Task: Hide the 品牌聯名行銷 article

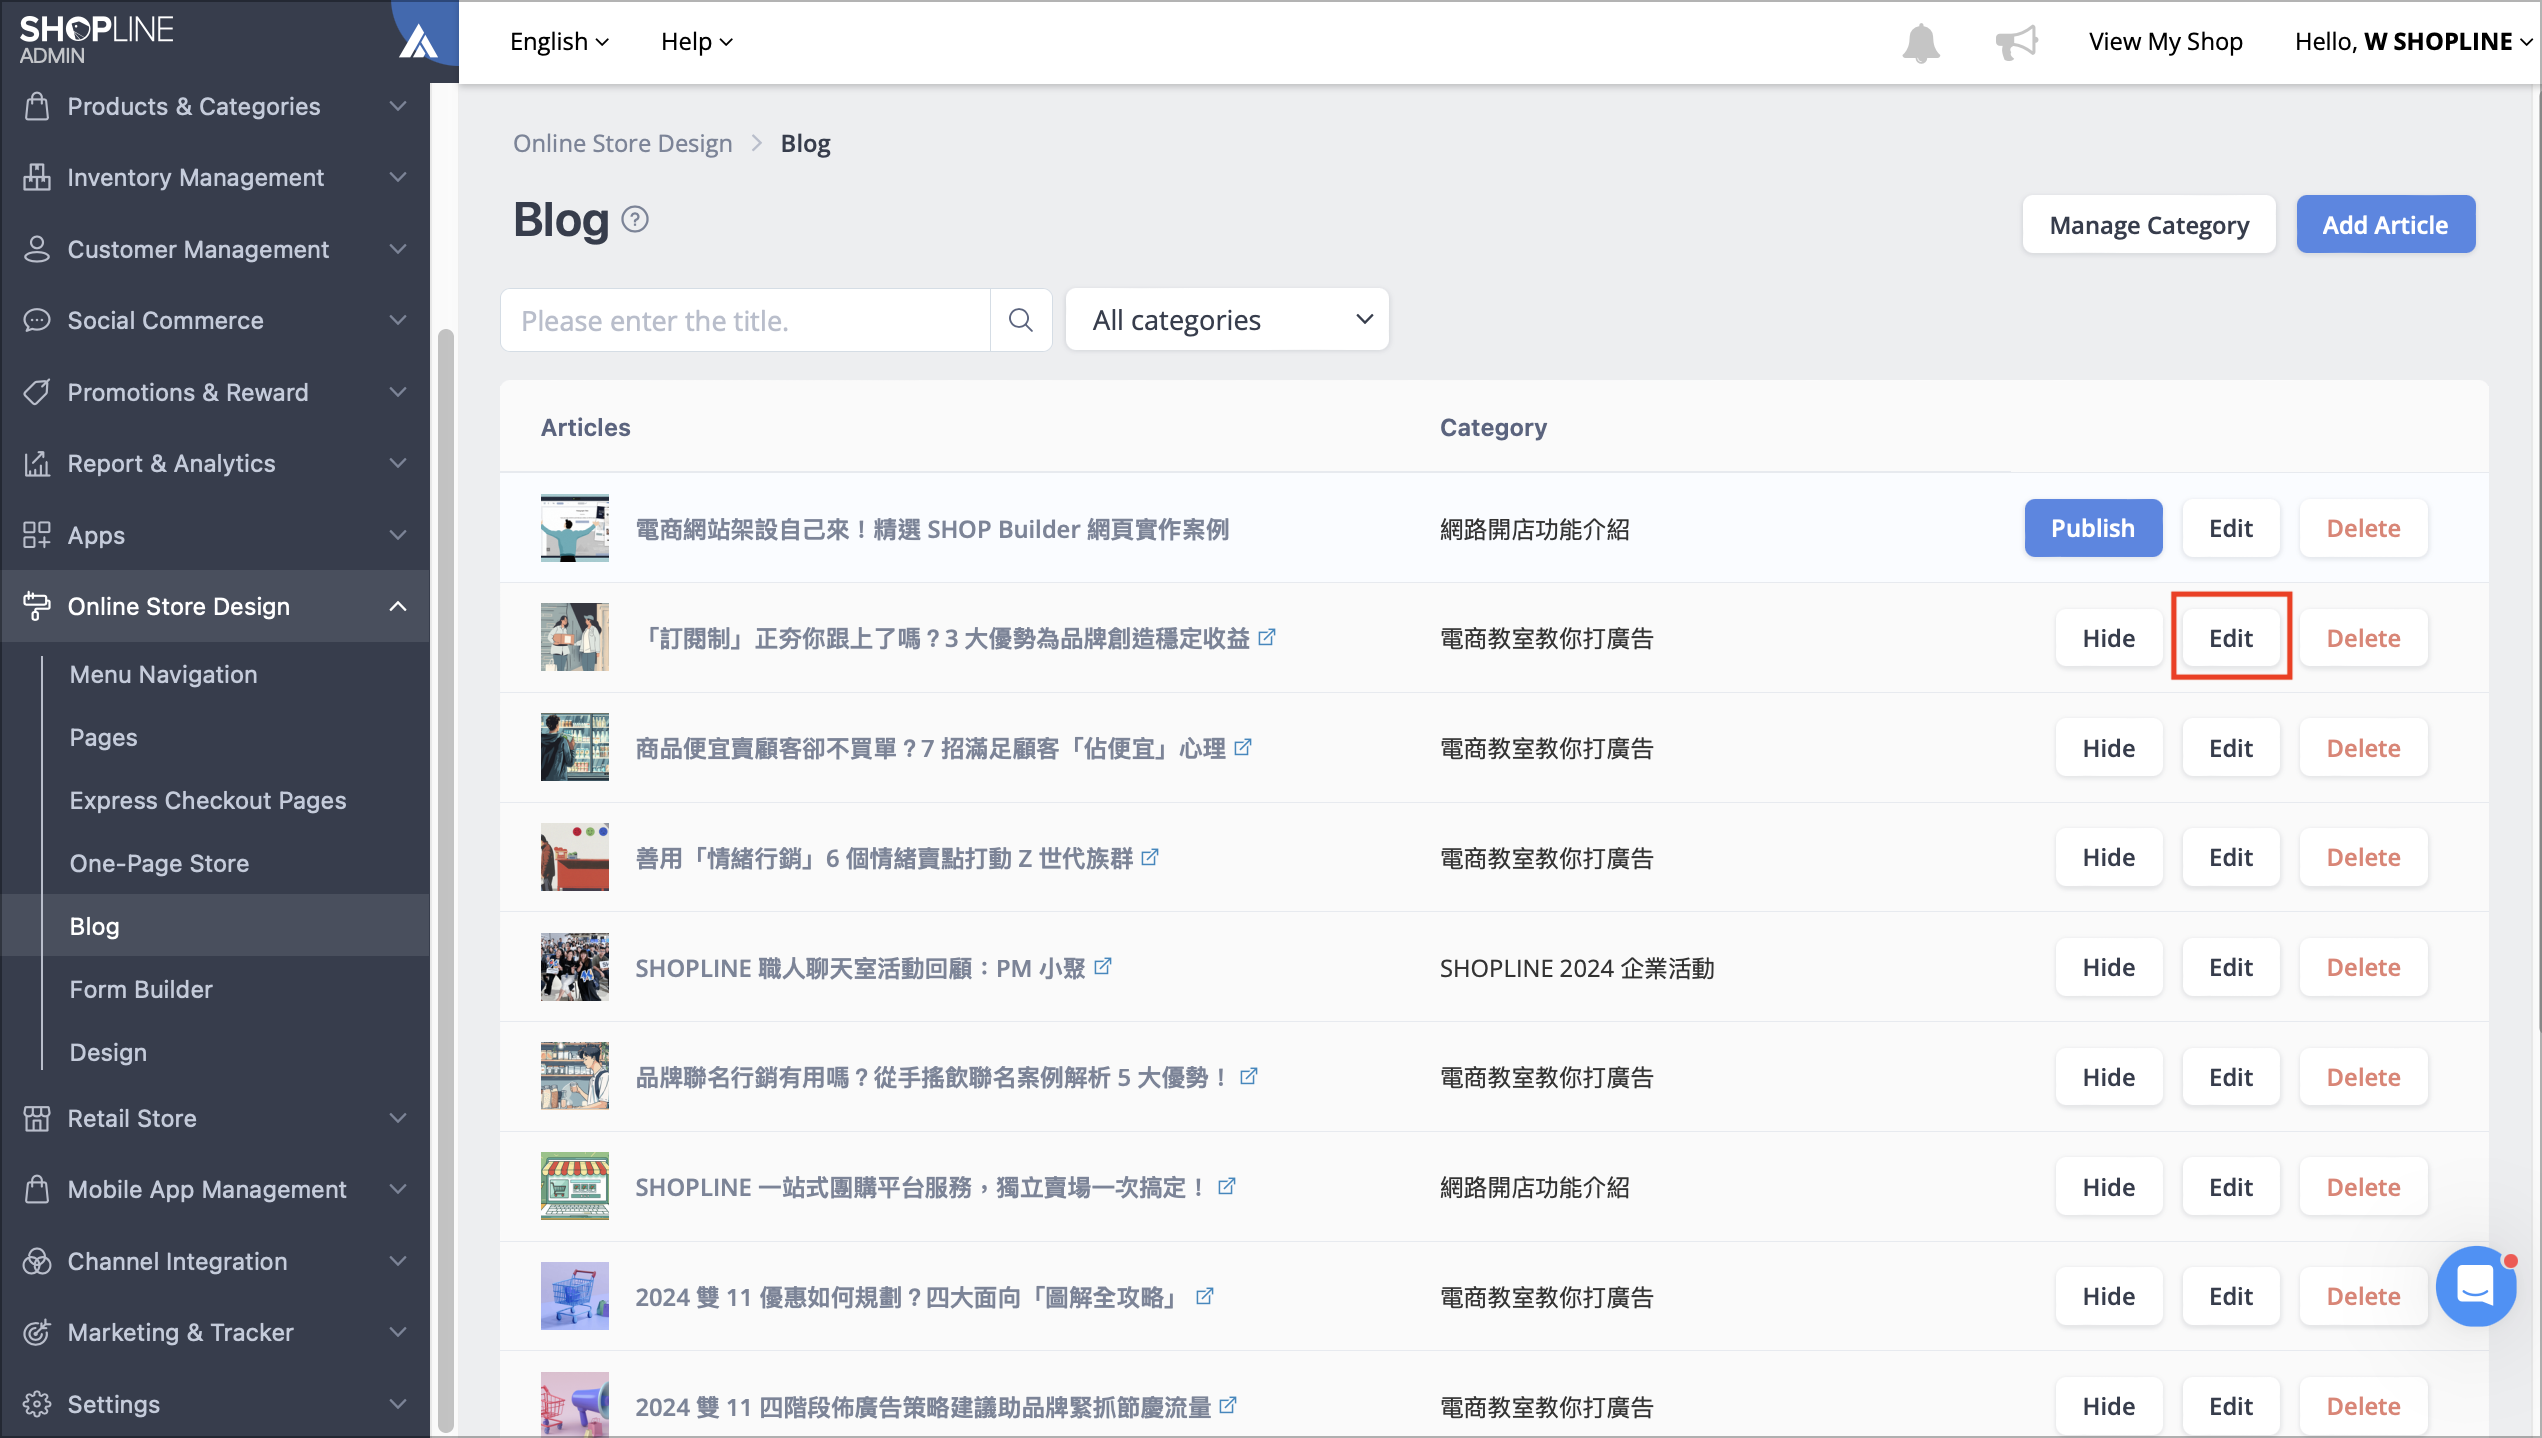Action: (2109, 1077)
